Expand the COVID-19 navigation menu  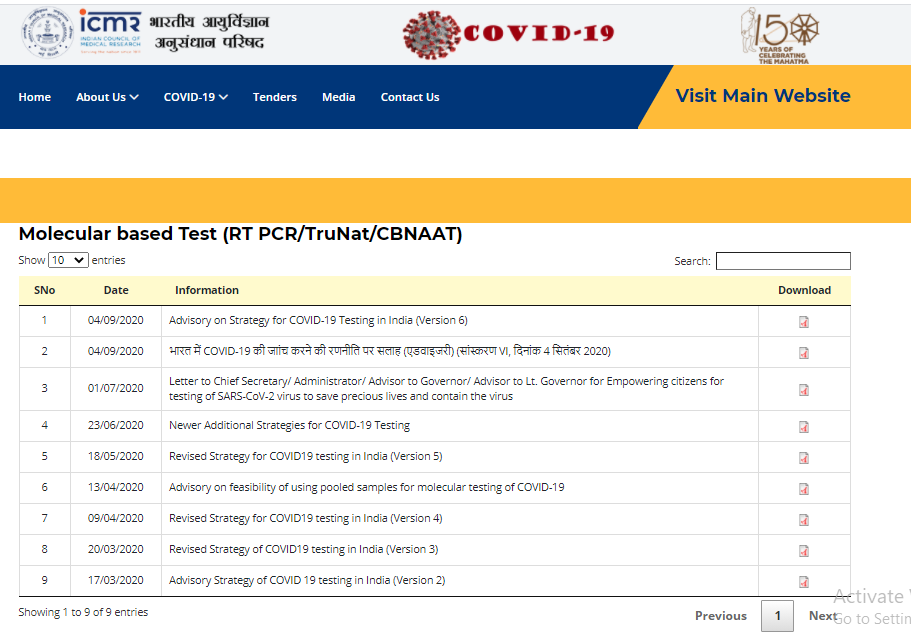(196, 97)
